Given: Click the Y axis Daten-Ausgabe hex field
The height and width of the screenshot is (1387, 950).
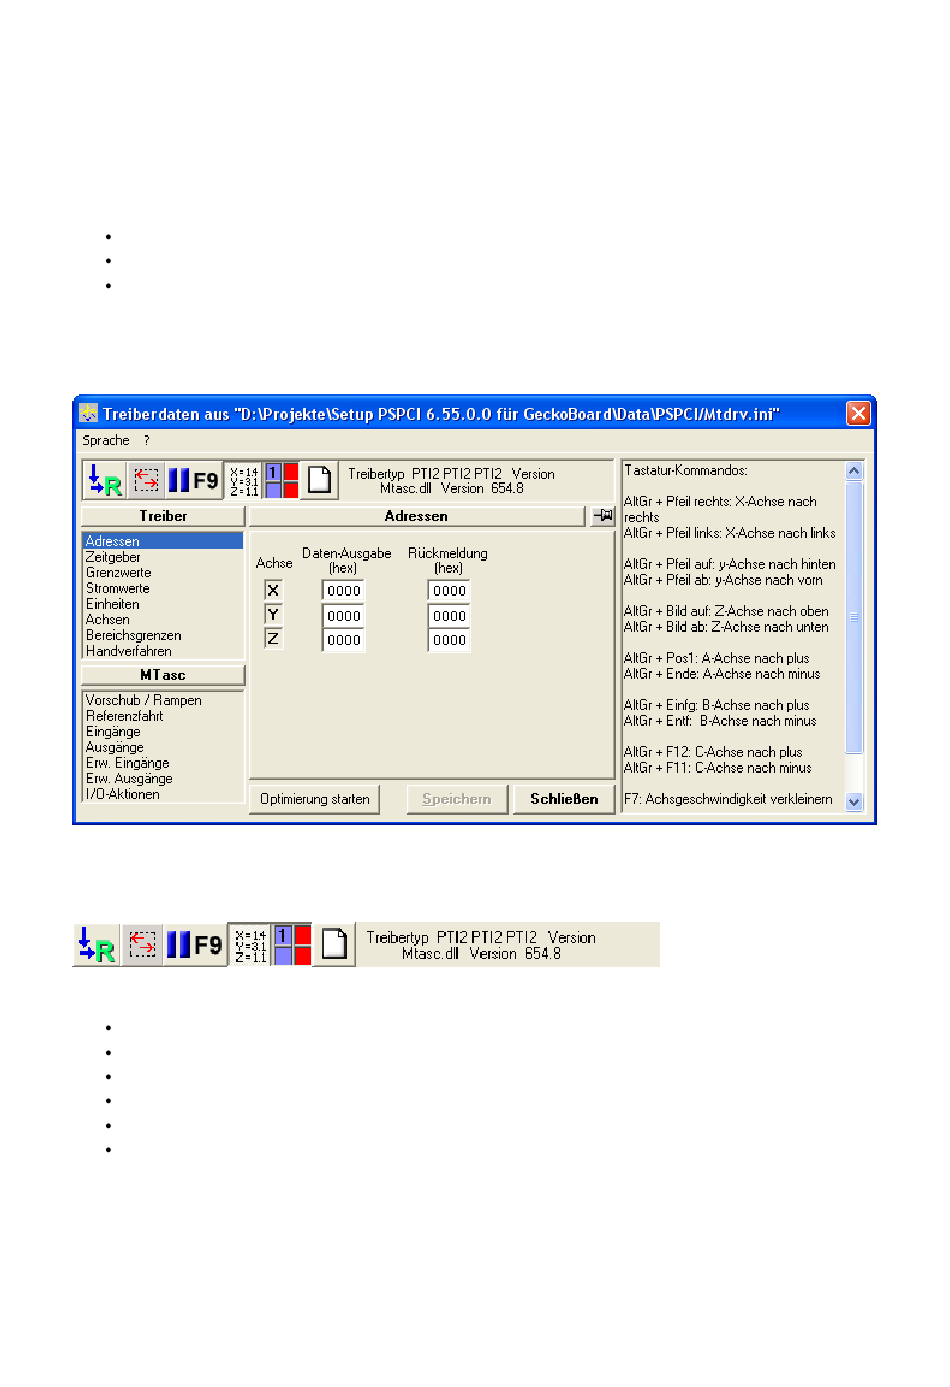Looking at the screenshot, I should tap(344, 616).
